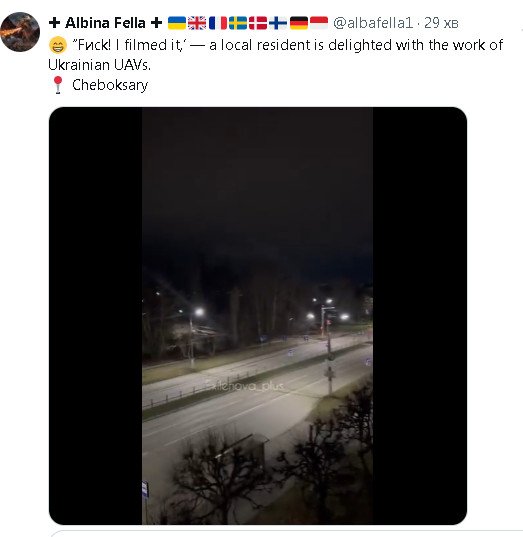Click the cross symbol before Albina
Screen dimensions: 523x537
[54, 23]
